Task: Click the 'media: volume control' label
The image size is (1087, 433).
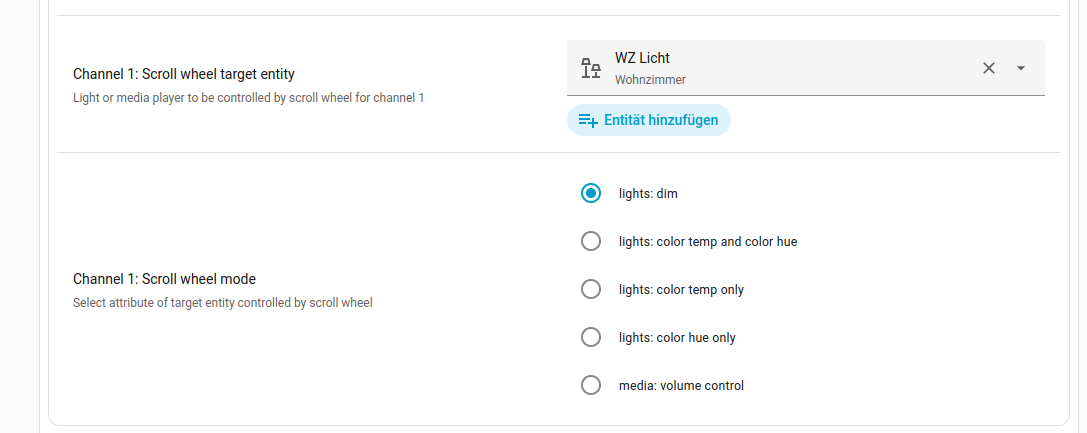Action: 681,385
